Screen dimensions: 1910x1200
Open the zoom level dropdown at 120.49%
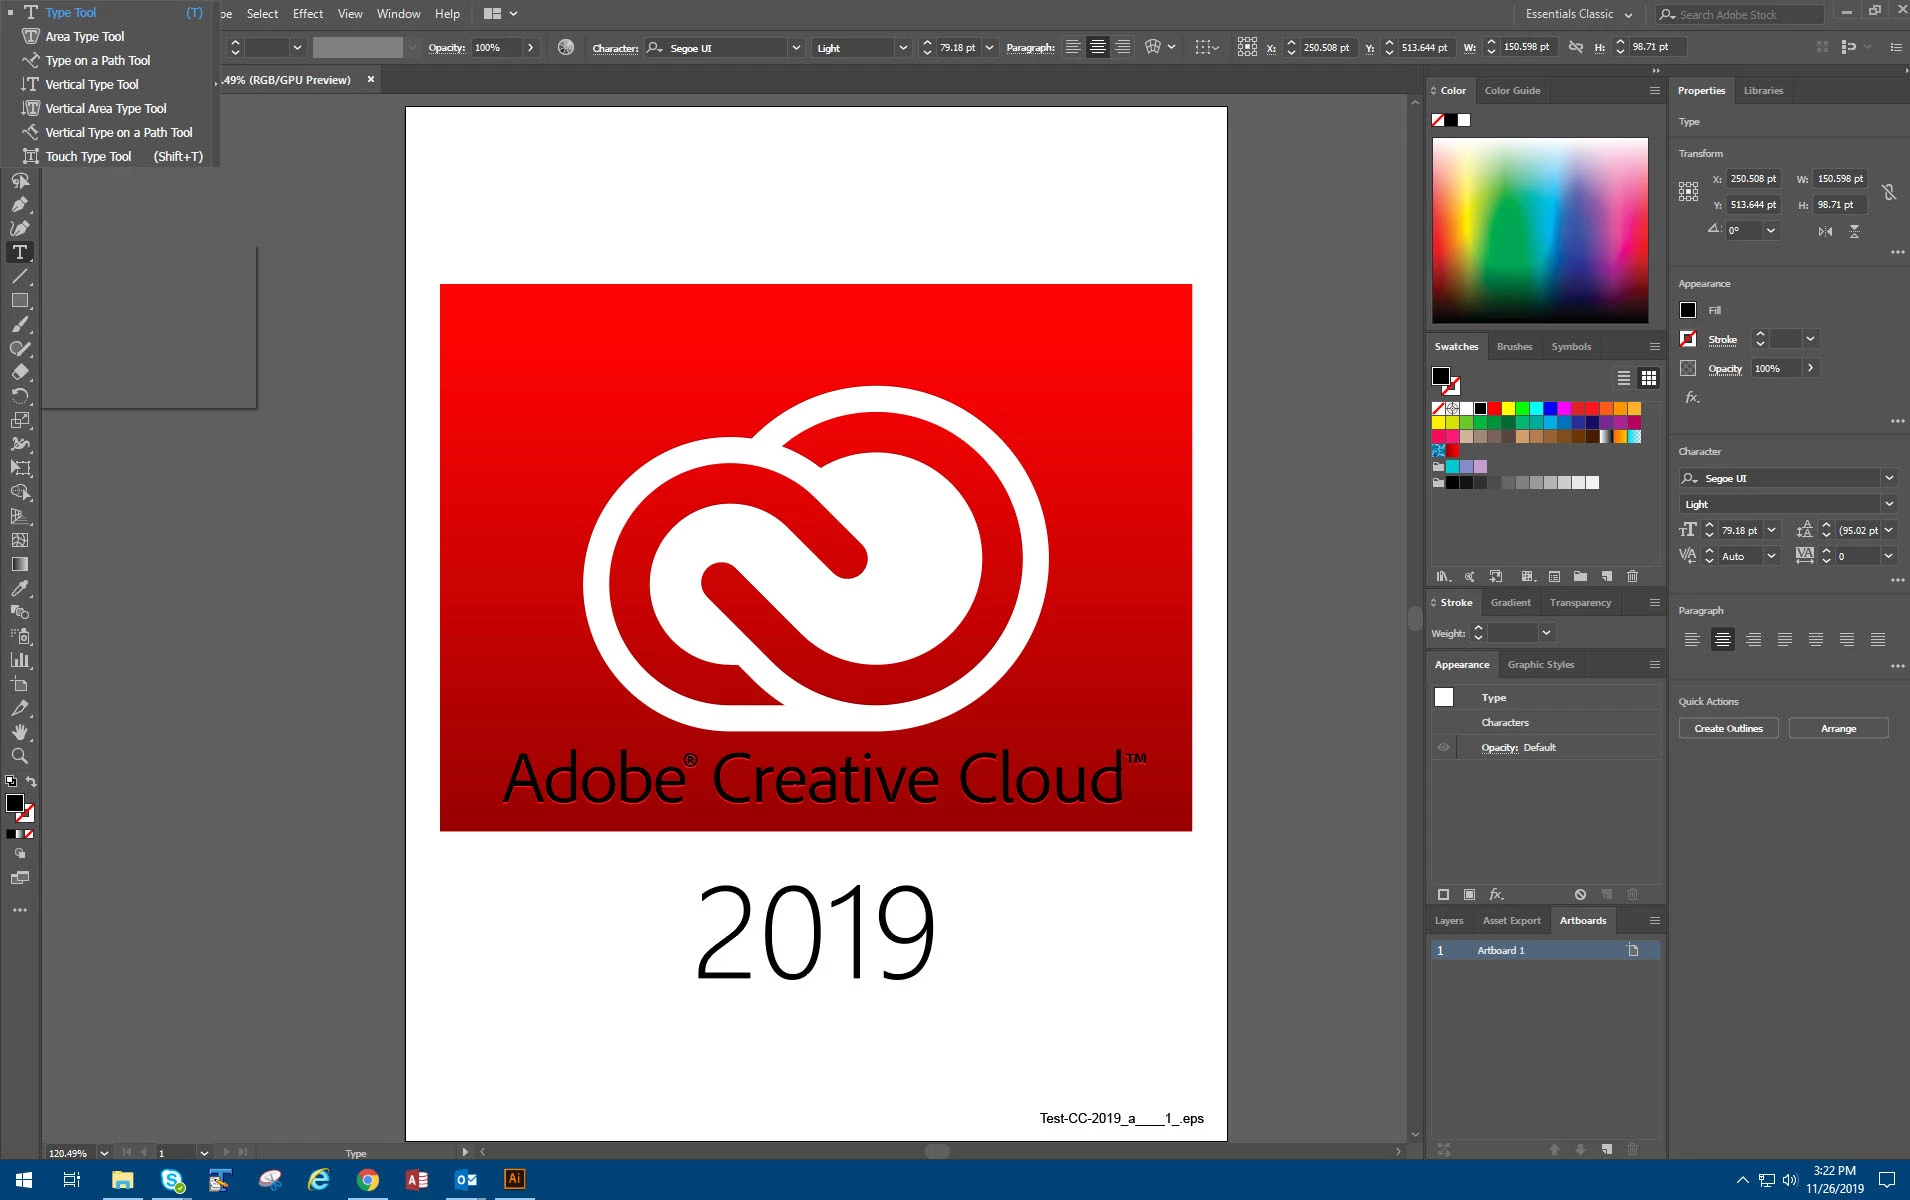click(x=104, y=1153)
